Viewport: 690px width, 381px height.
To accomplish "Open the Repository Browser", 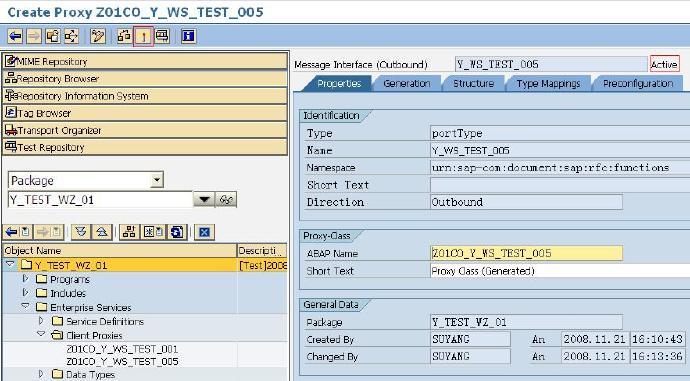I will (145, 79).
